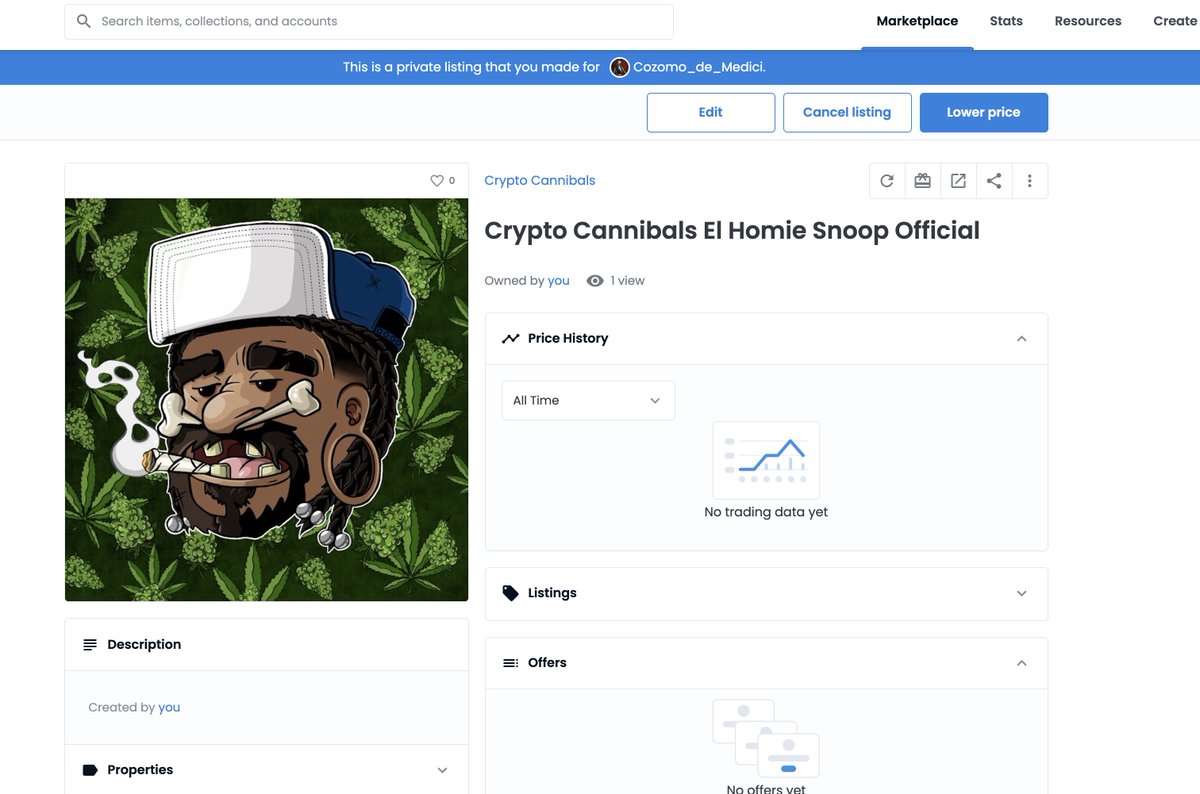The image size is (1200, 794).
Task: Collapse the Offers section
Action: click(1022, 663)
